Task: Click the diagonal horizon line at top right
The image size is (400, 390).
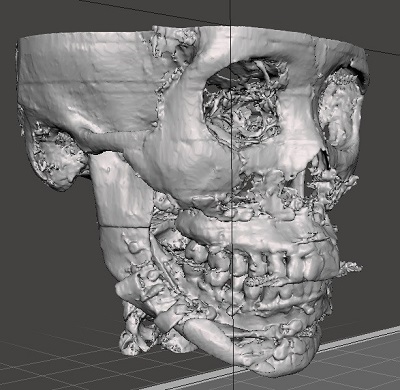Action: (x=383, y=52)
